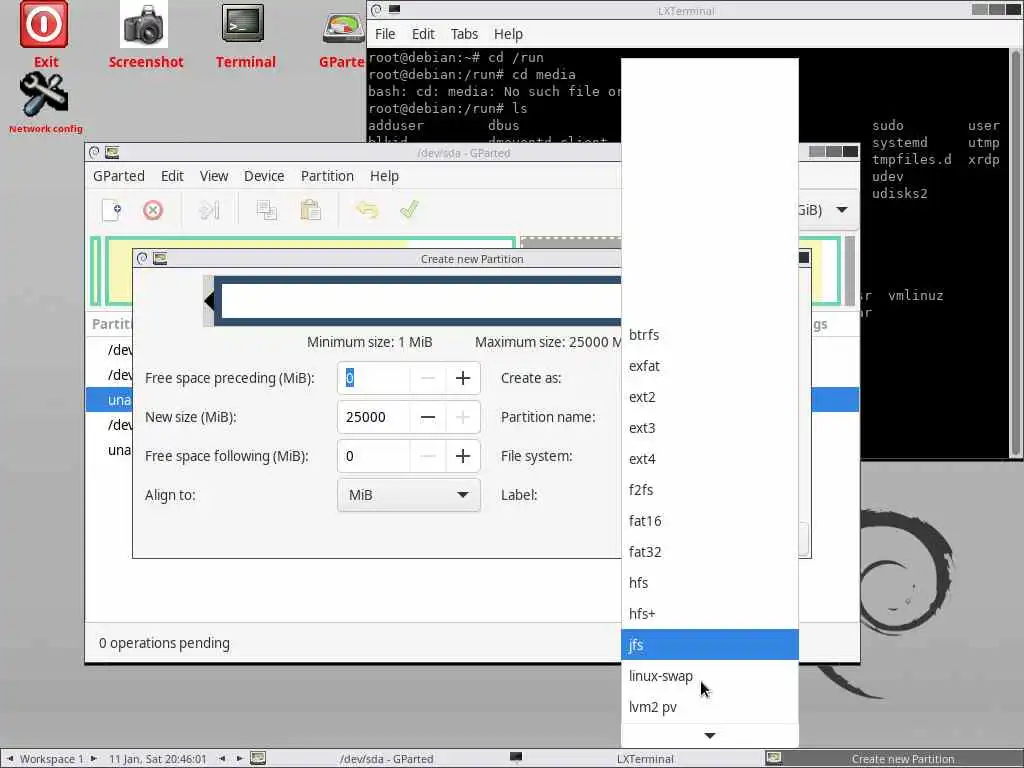Increase Free space following with plus button
This screenshot has width=1024, height=768.
click(462, 456)
